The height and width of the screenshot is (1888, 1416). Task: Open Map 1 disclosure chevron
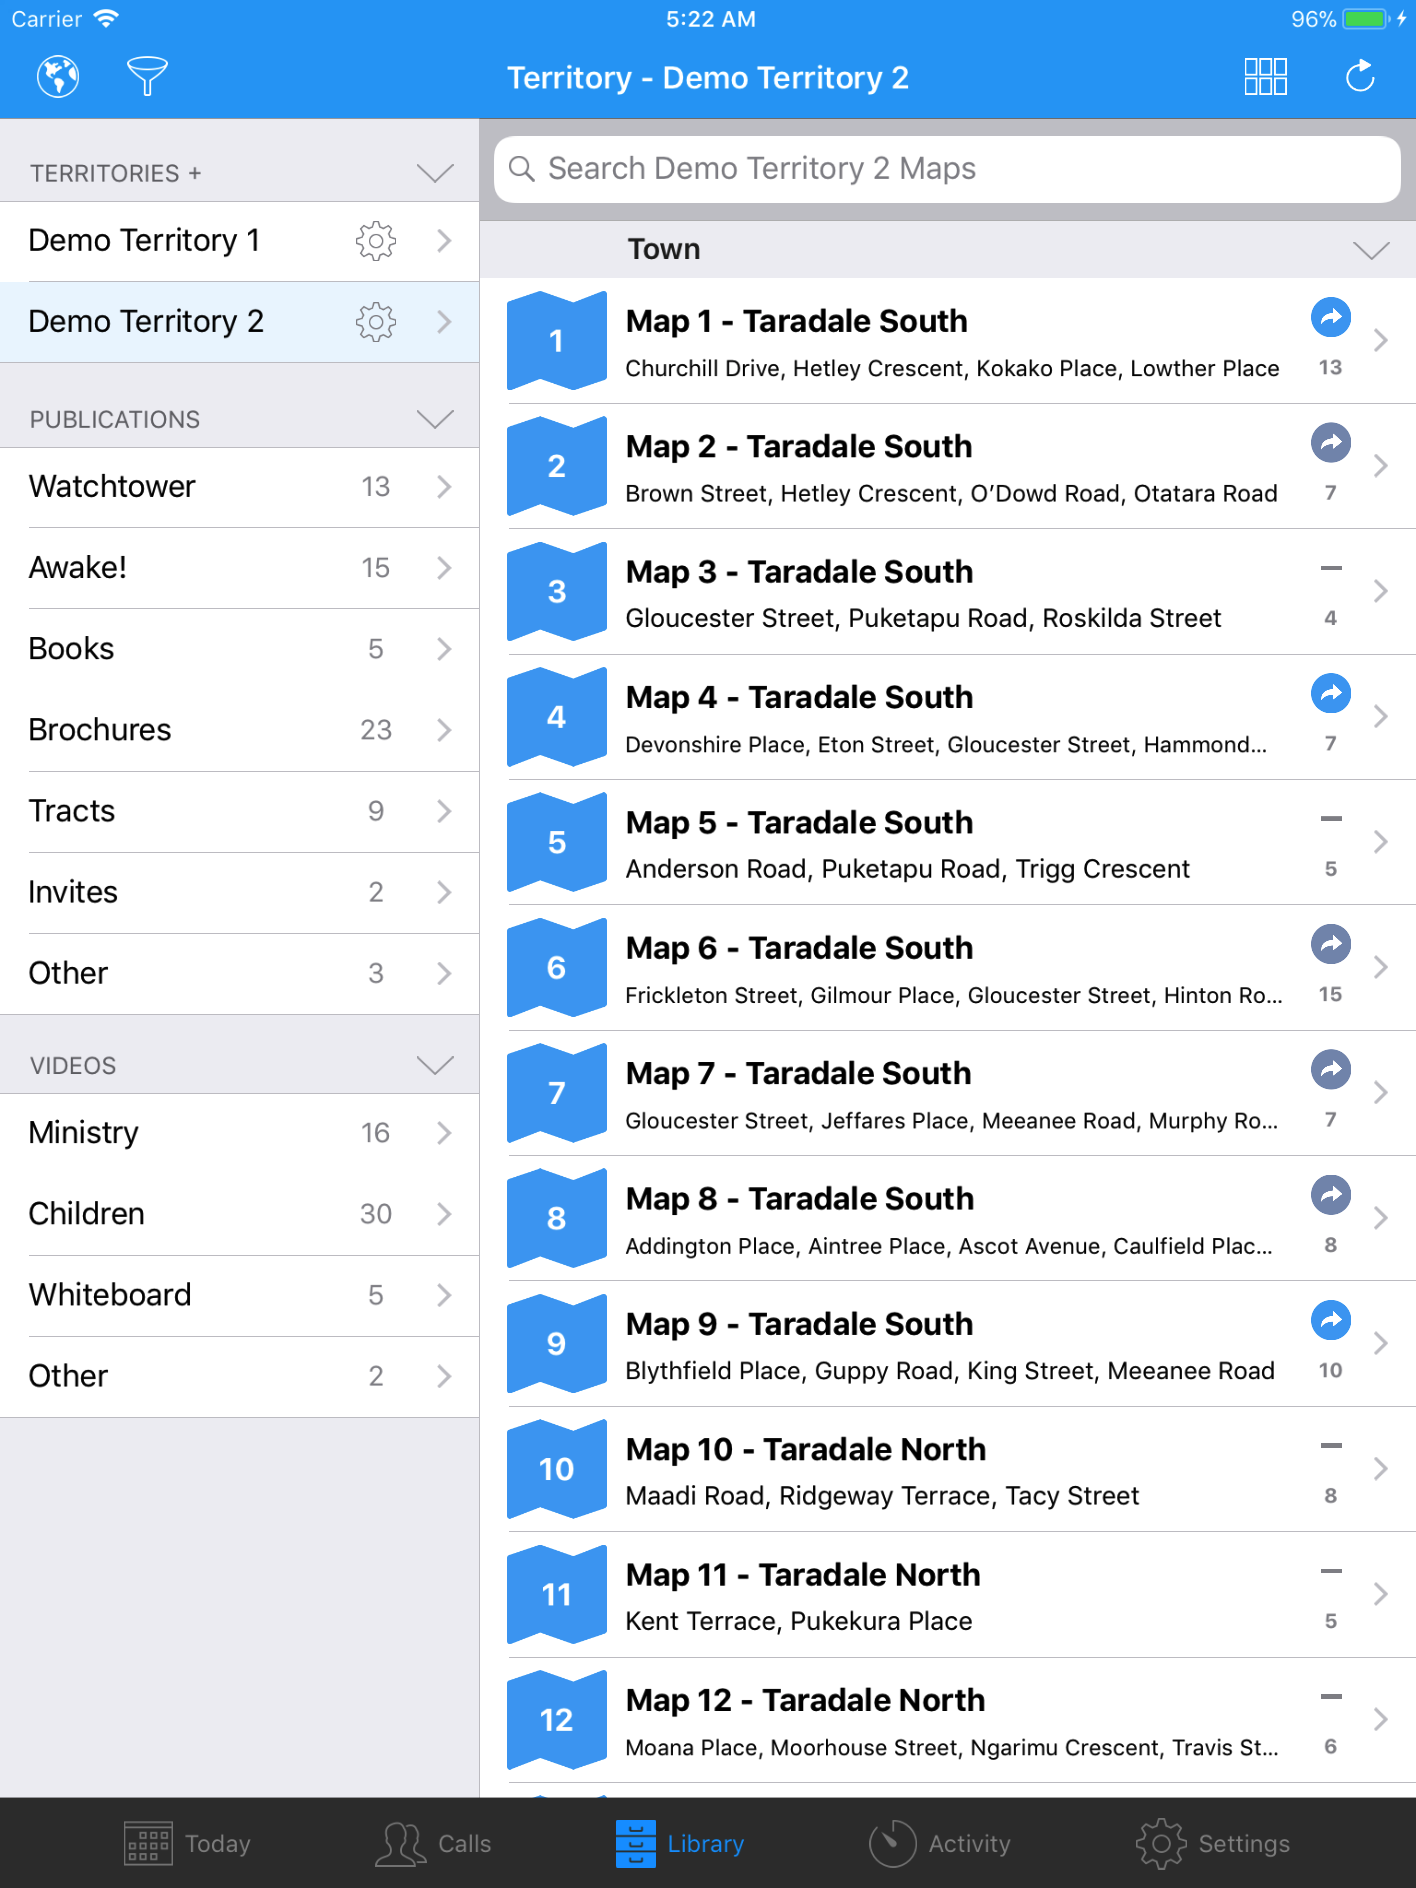tap(1381, 341)
